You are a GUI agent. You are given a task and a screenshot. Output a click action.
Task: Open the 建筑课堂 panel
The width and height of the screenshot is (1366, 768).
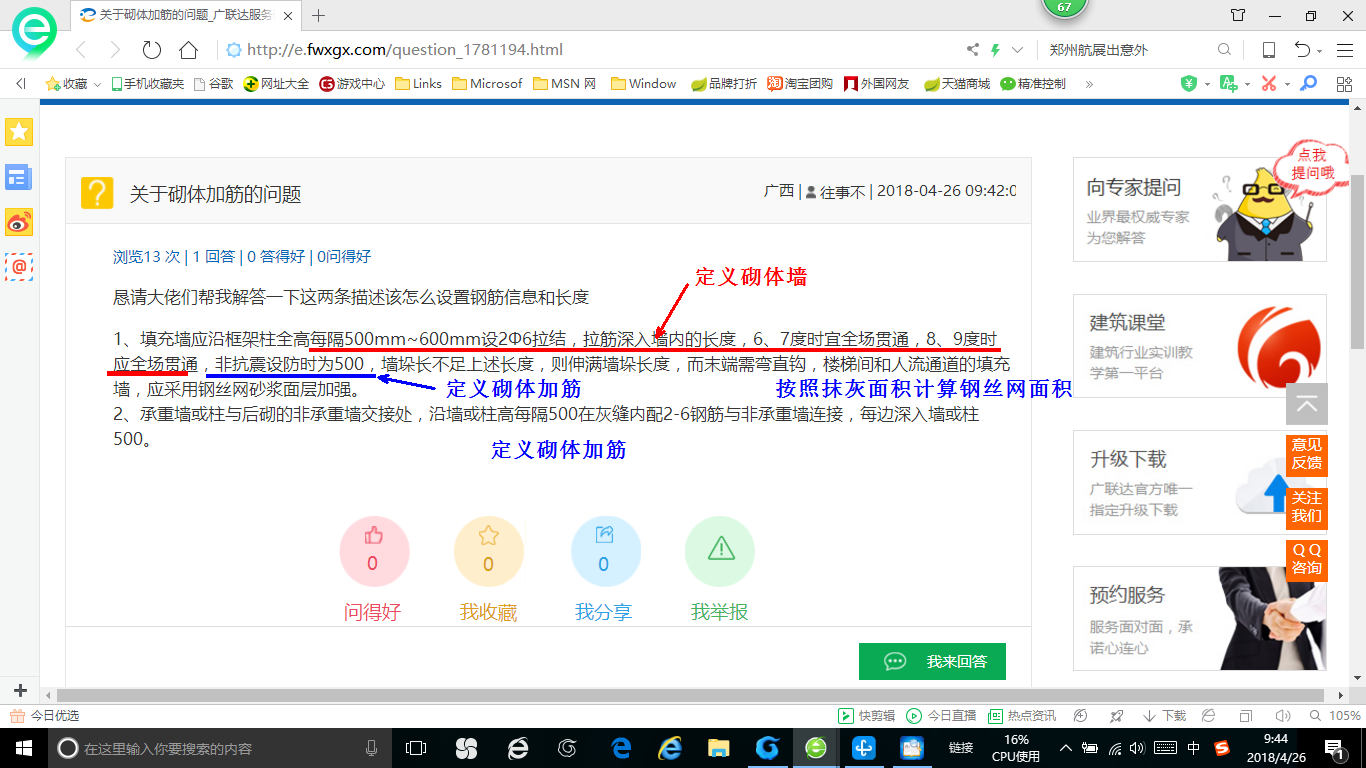(x=1200, y=346)
